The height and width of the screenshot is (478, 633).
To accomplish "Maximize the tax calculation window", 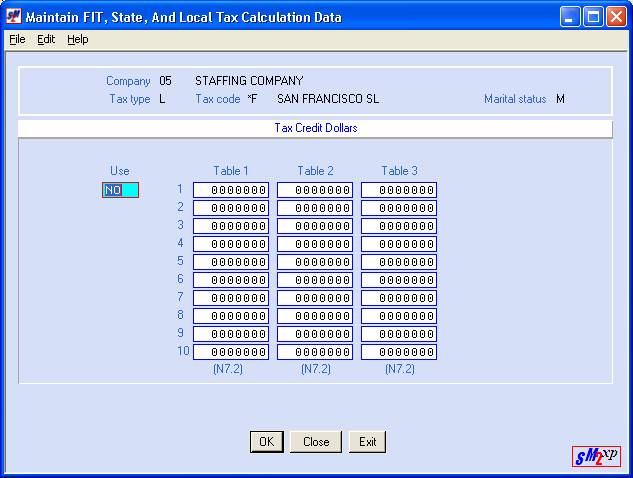I will pos(592,17).
